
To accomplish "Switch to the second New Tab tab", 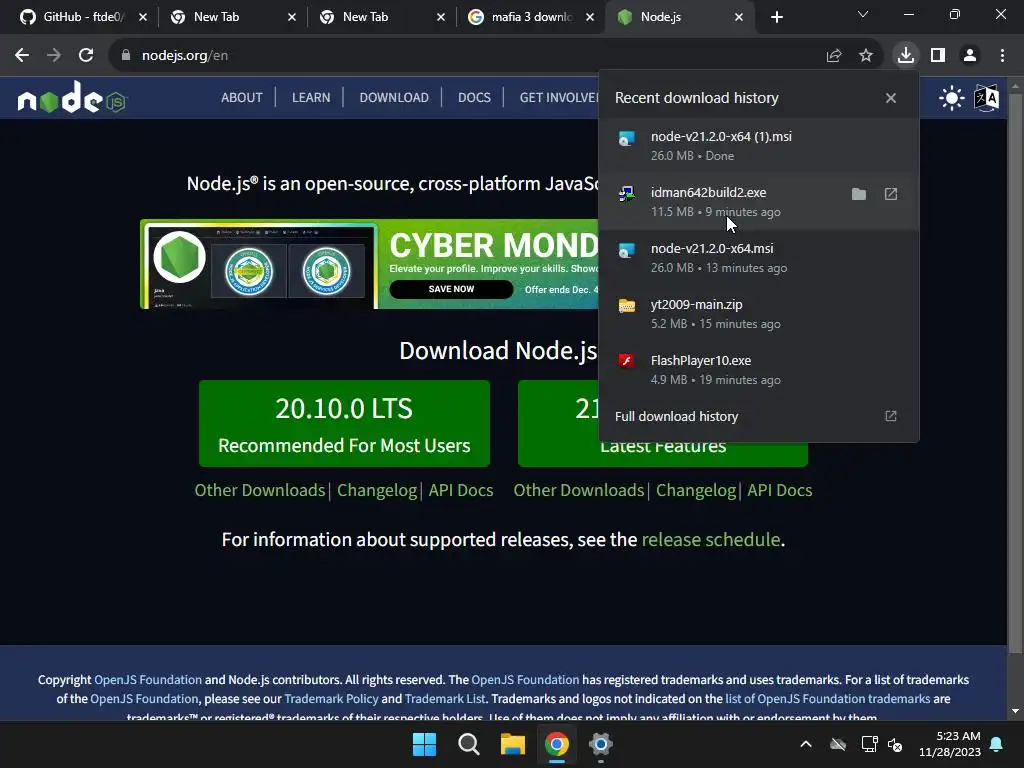I will (381, 17).
